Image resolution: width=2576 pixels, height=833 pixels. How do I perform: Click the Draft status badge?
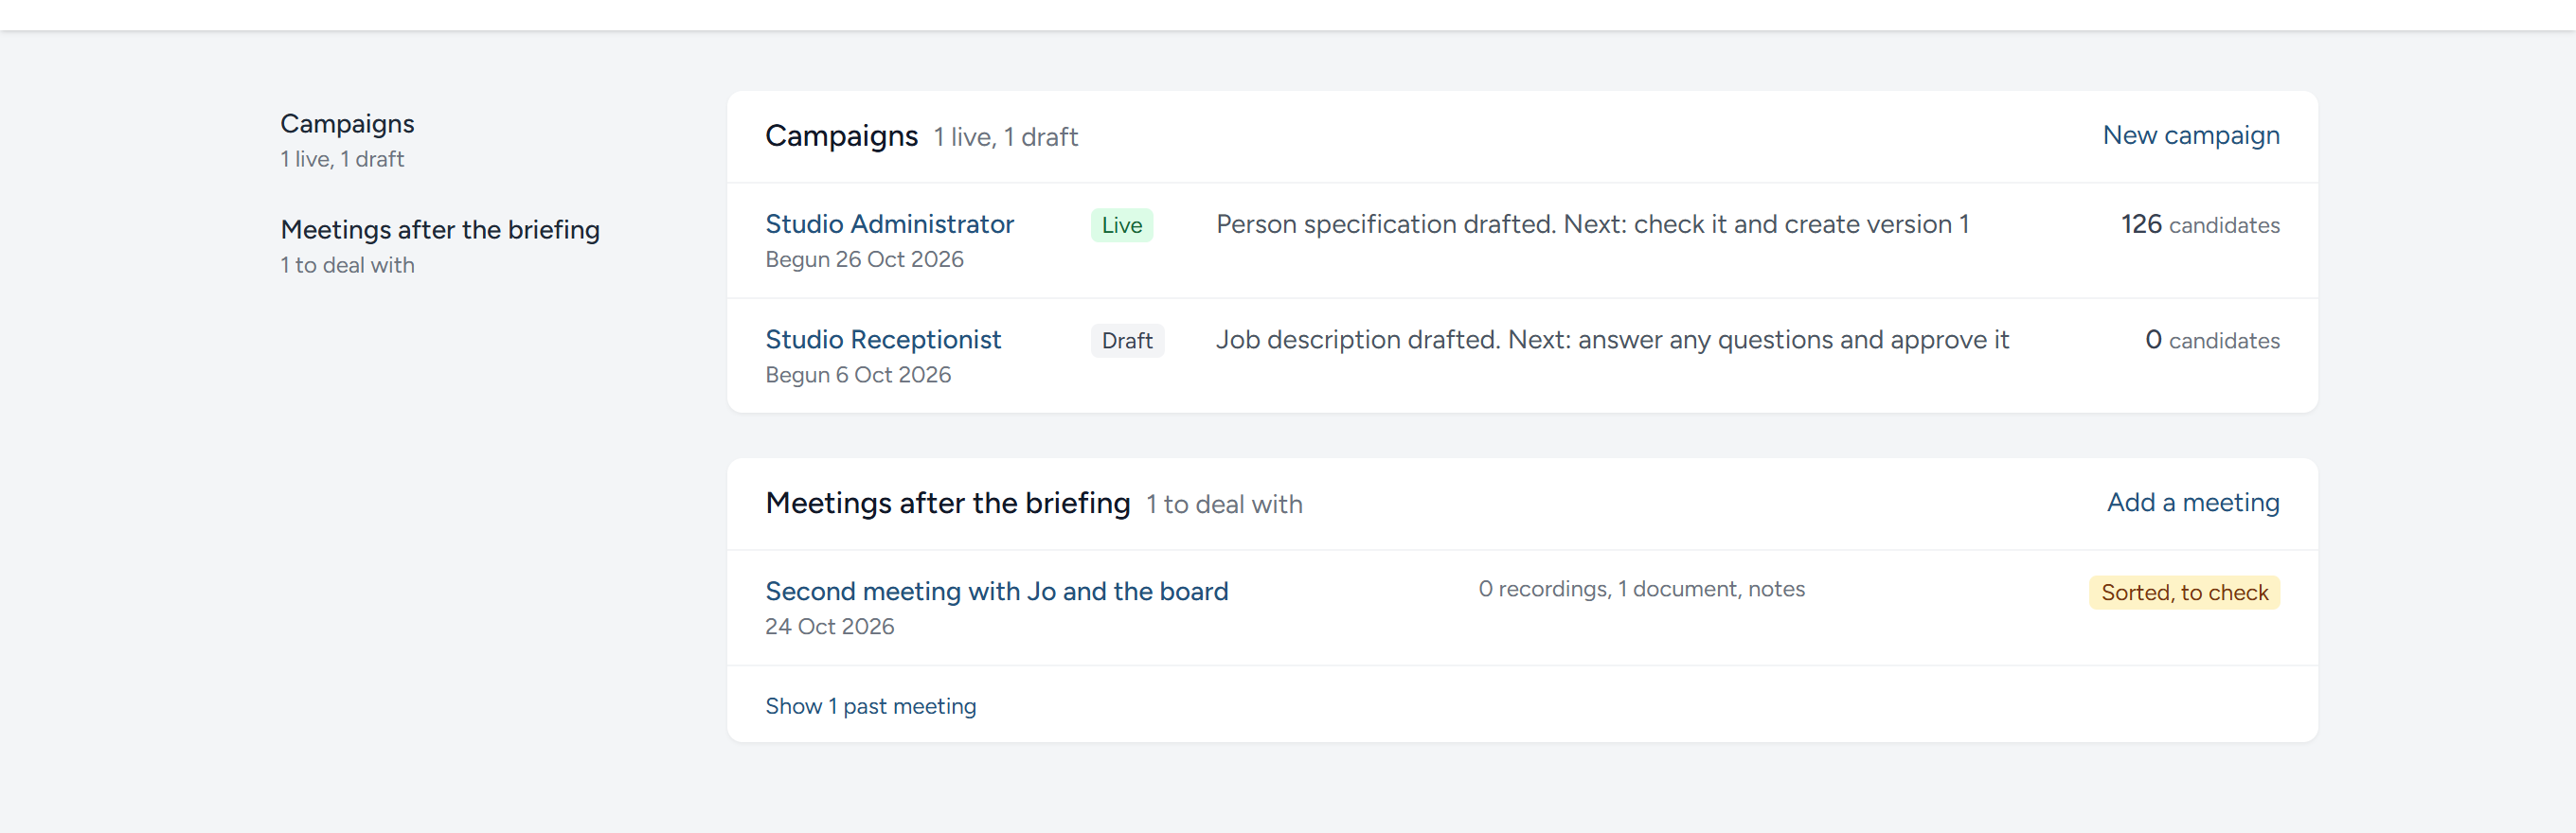pos(1126,341)
